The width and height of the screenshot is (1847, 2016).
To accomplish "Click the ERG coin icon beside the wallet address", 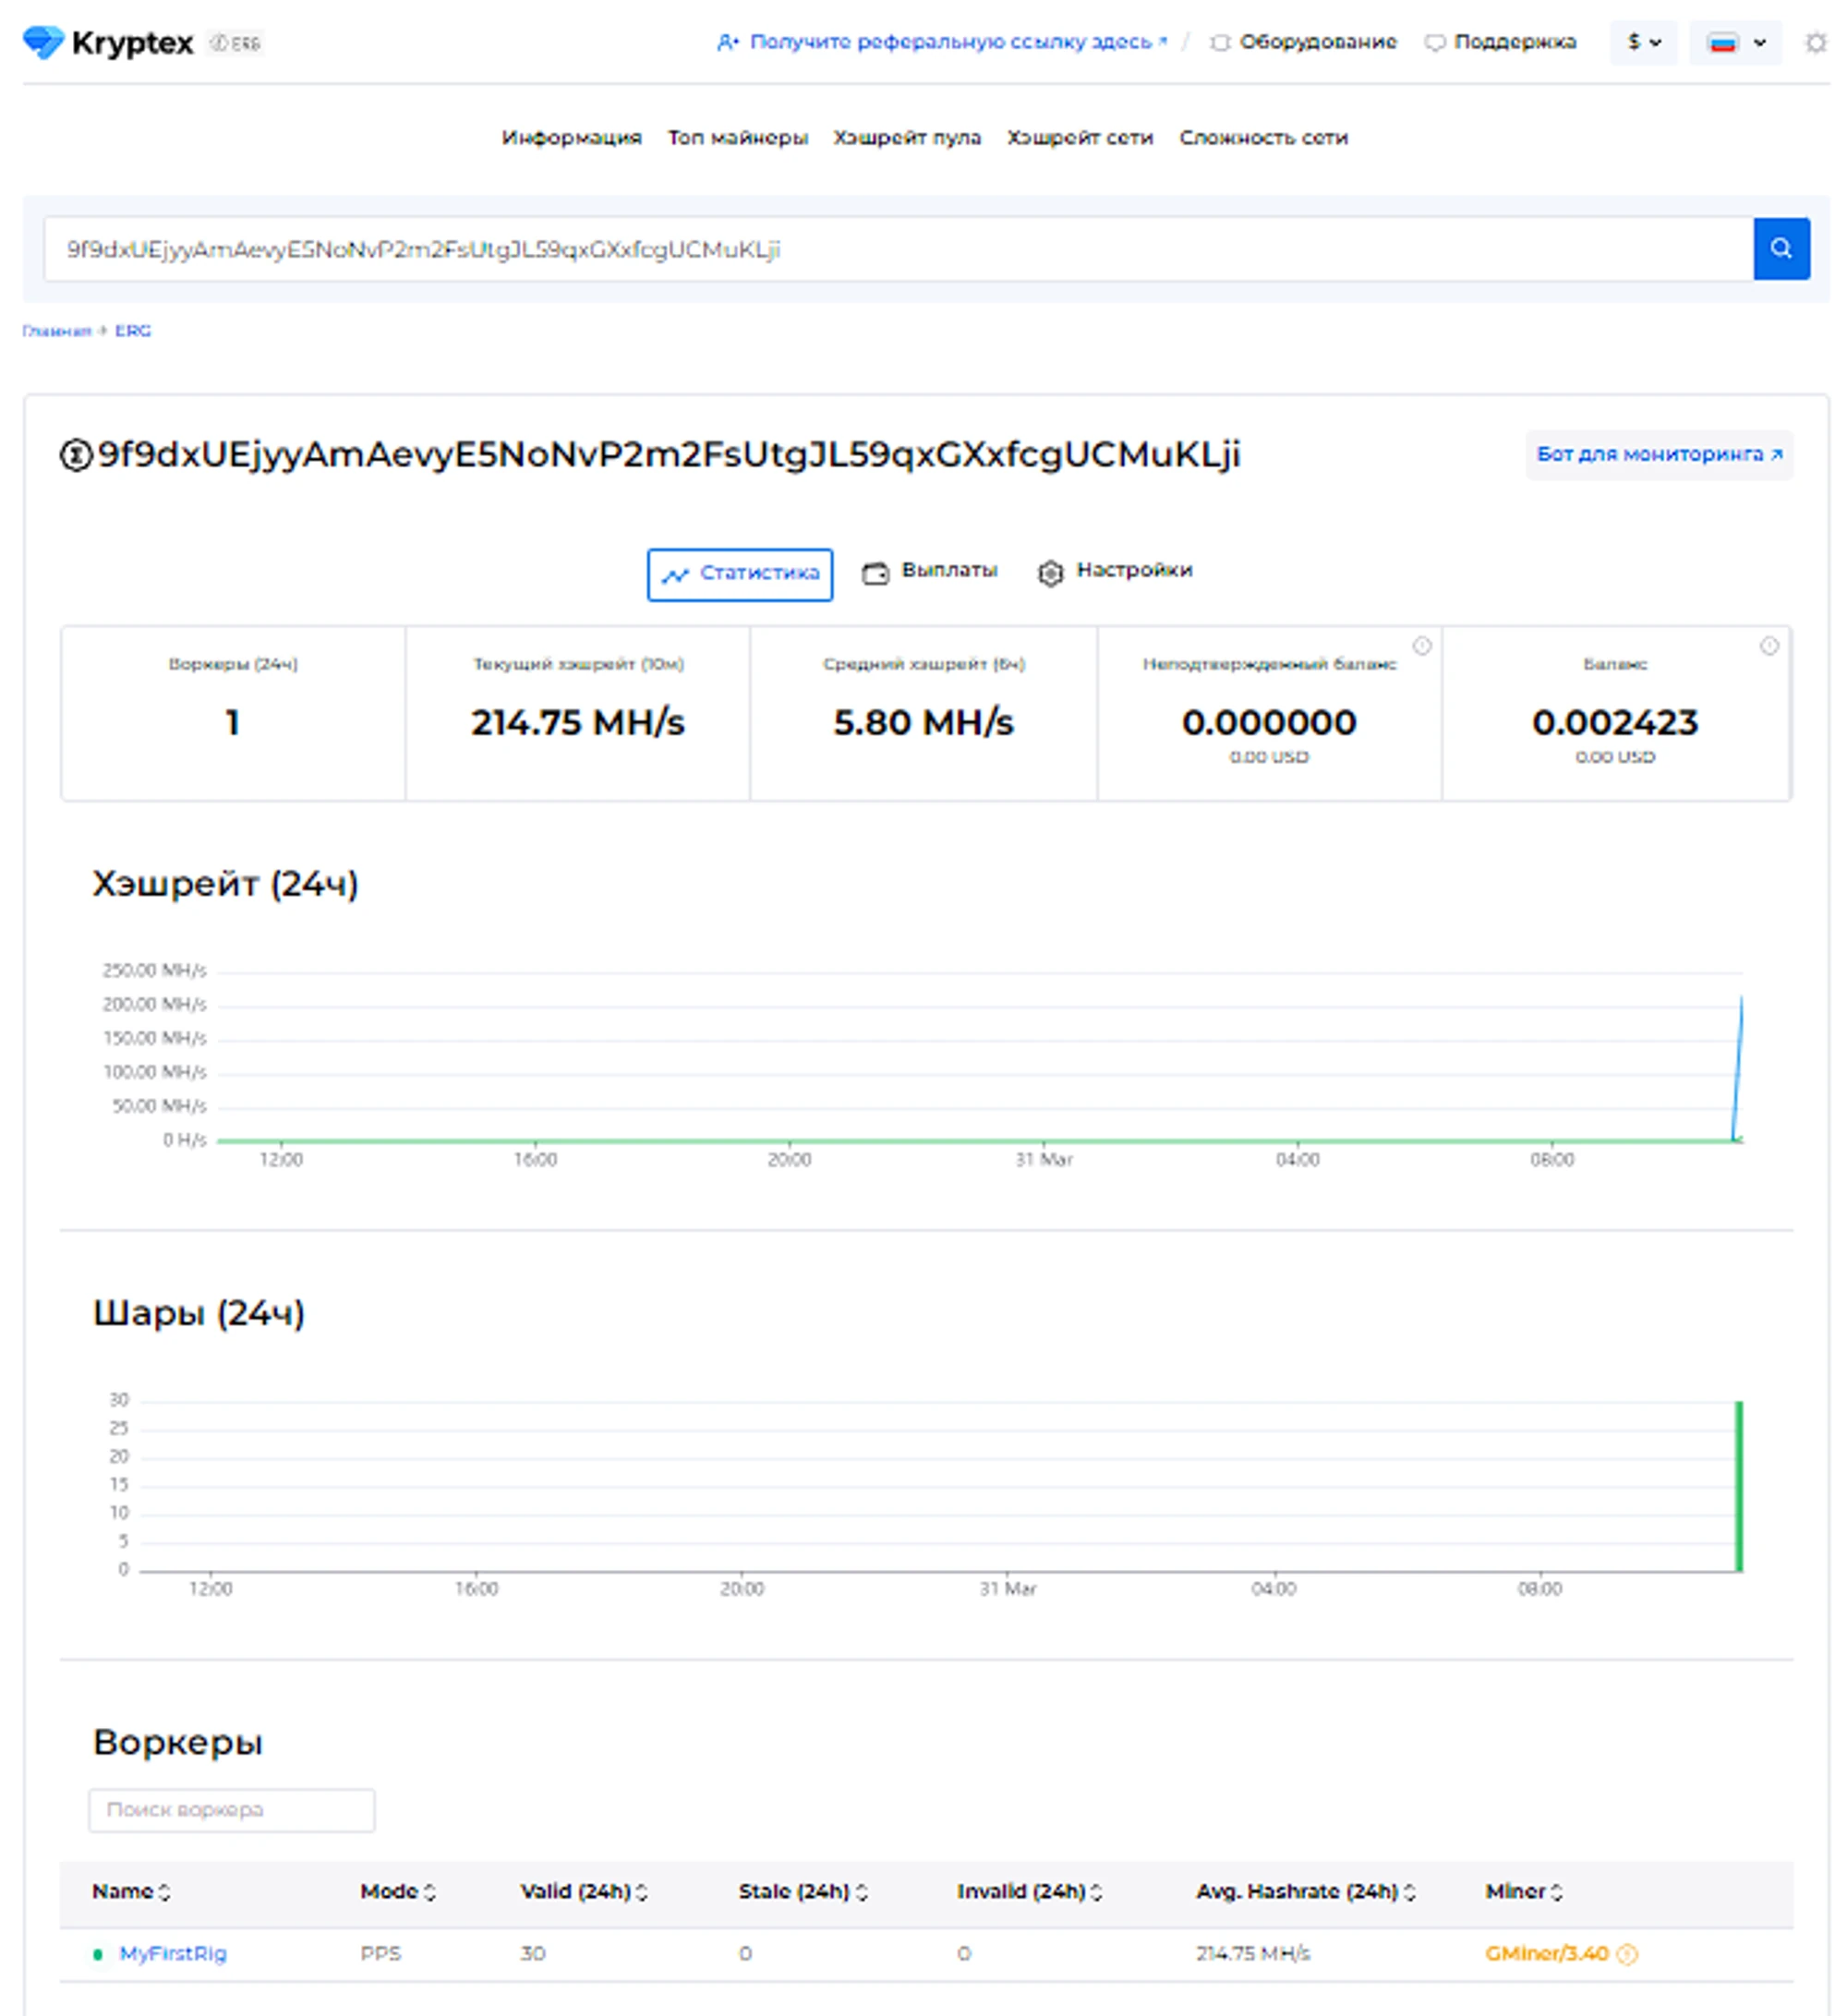I will [76, 455].
